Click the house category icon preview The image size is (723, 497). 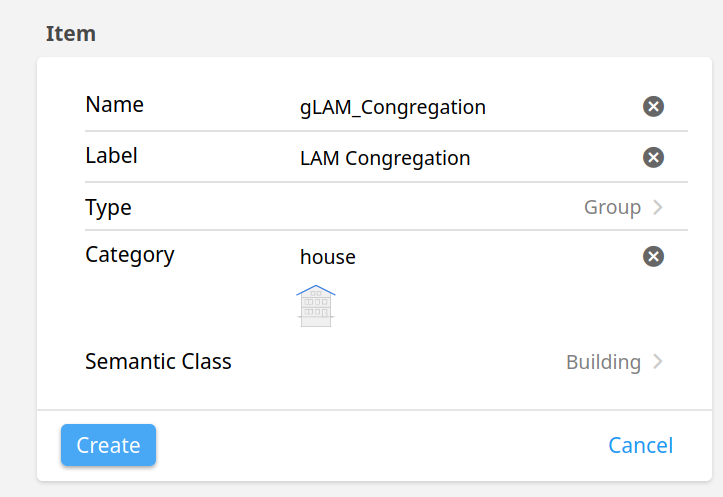click(x=316, y=306)
